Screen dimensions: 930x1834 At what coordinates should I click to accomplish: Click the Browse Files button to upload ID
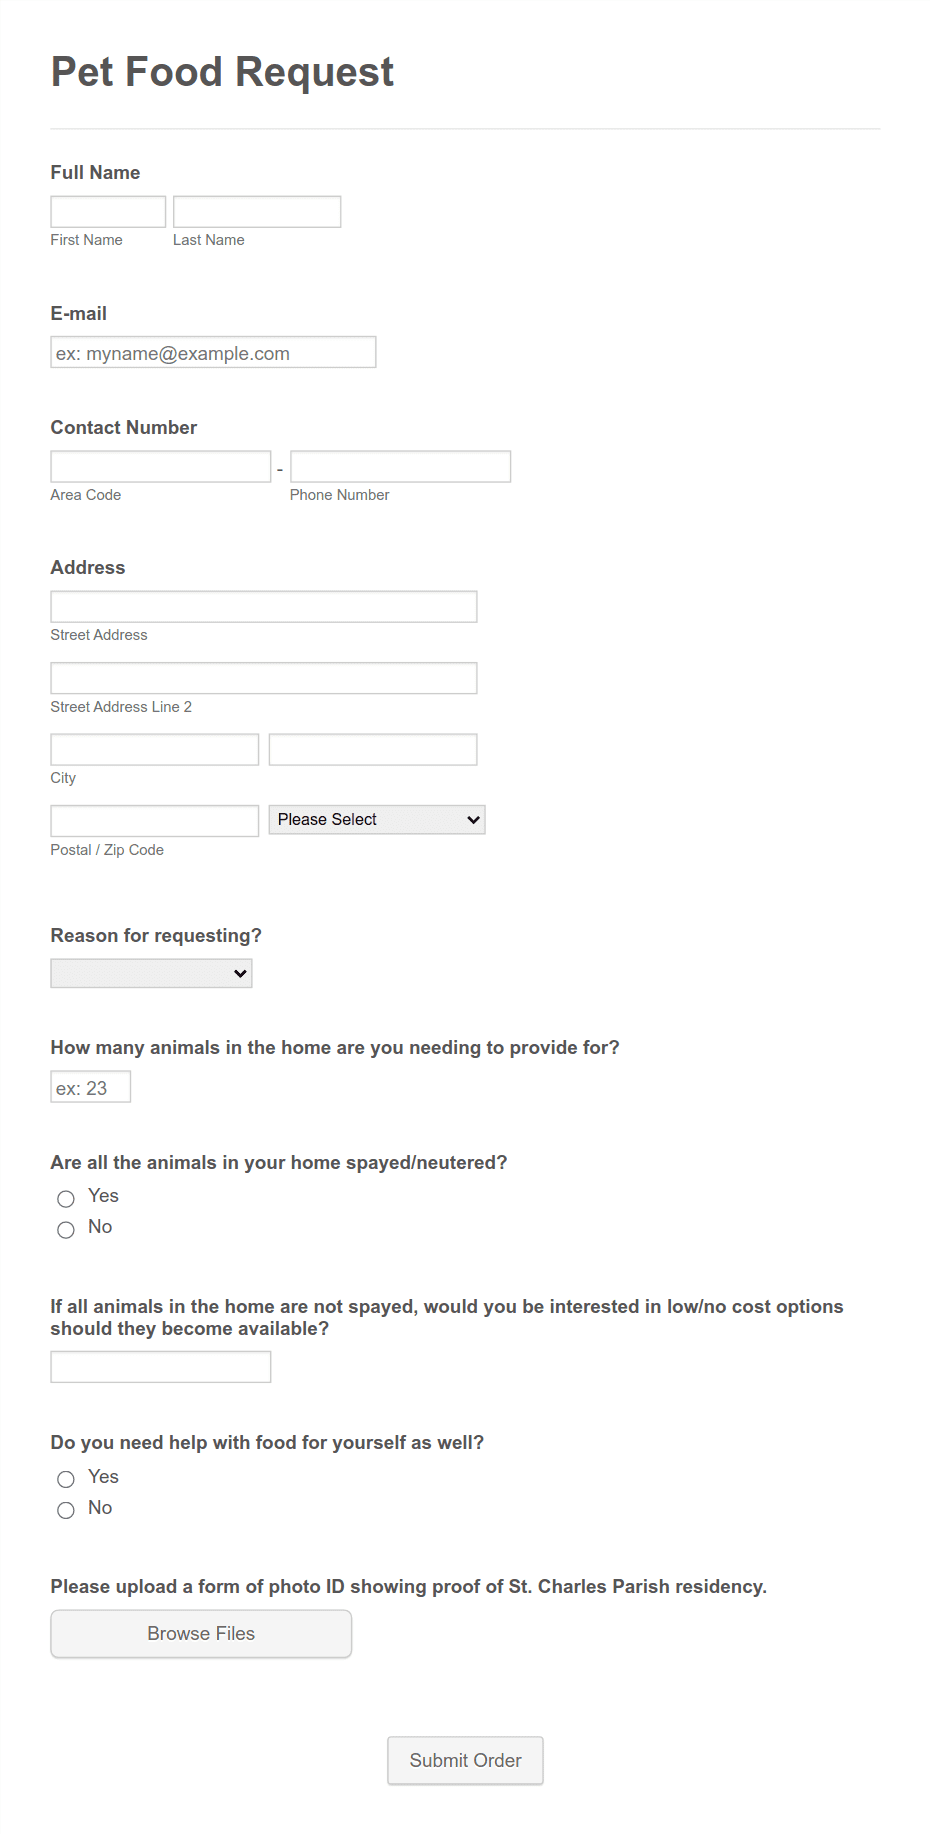coord(200,1633)
